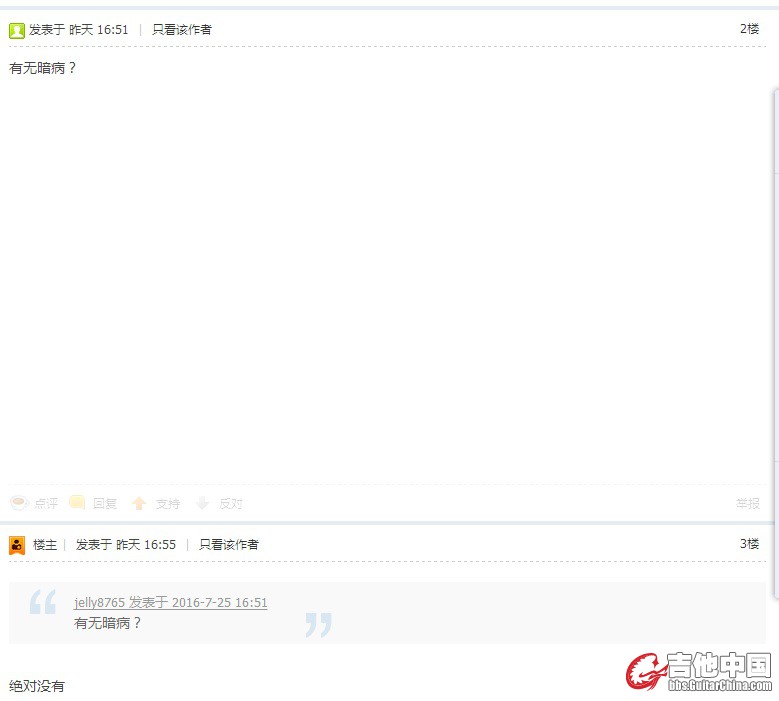This screenshot has height=701, width=779.
Task: Click 只看该作者 on the 2楼 post
Action: (182, 30)
